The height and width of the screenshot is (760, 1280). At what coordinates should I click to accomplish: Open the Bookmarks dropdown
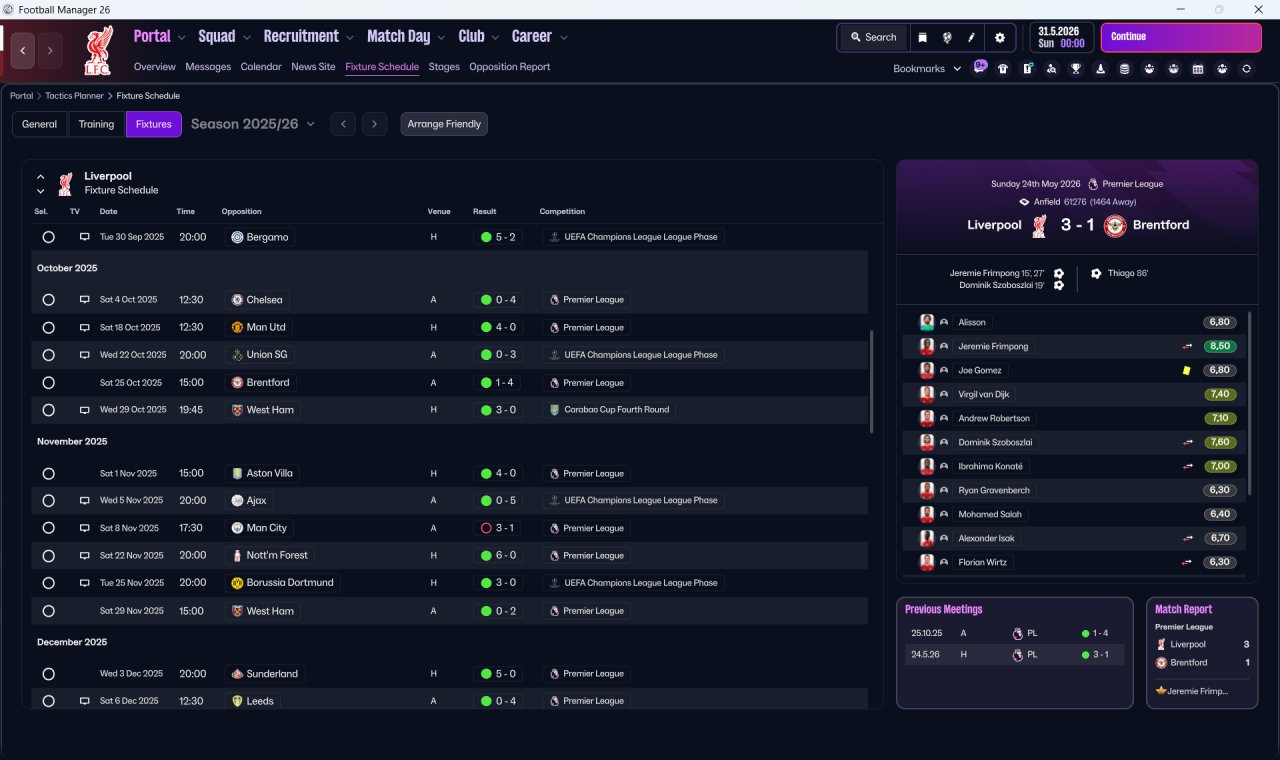coord(927,69)
